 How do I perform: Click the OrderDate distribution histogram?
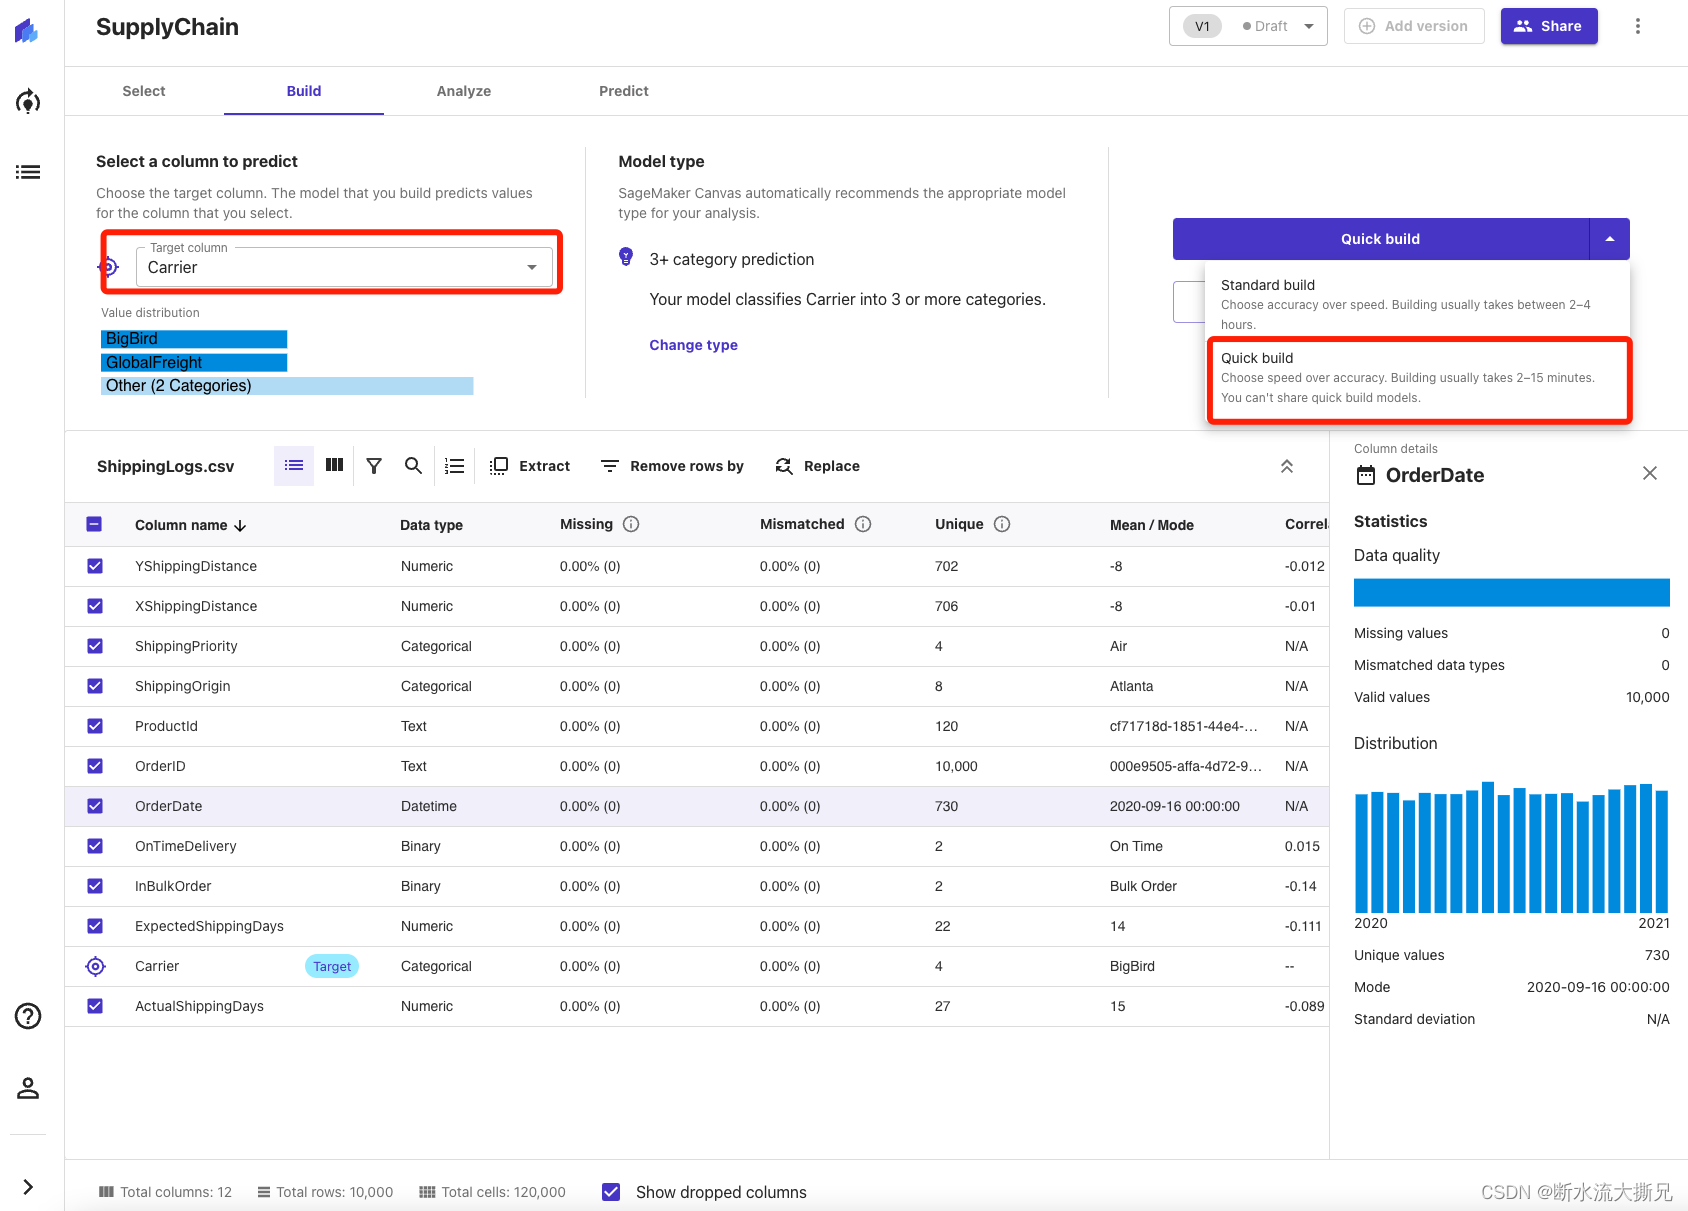click(x=1512, y=847)
